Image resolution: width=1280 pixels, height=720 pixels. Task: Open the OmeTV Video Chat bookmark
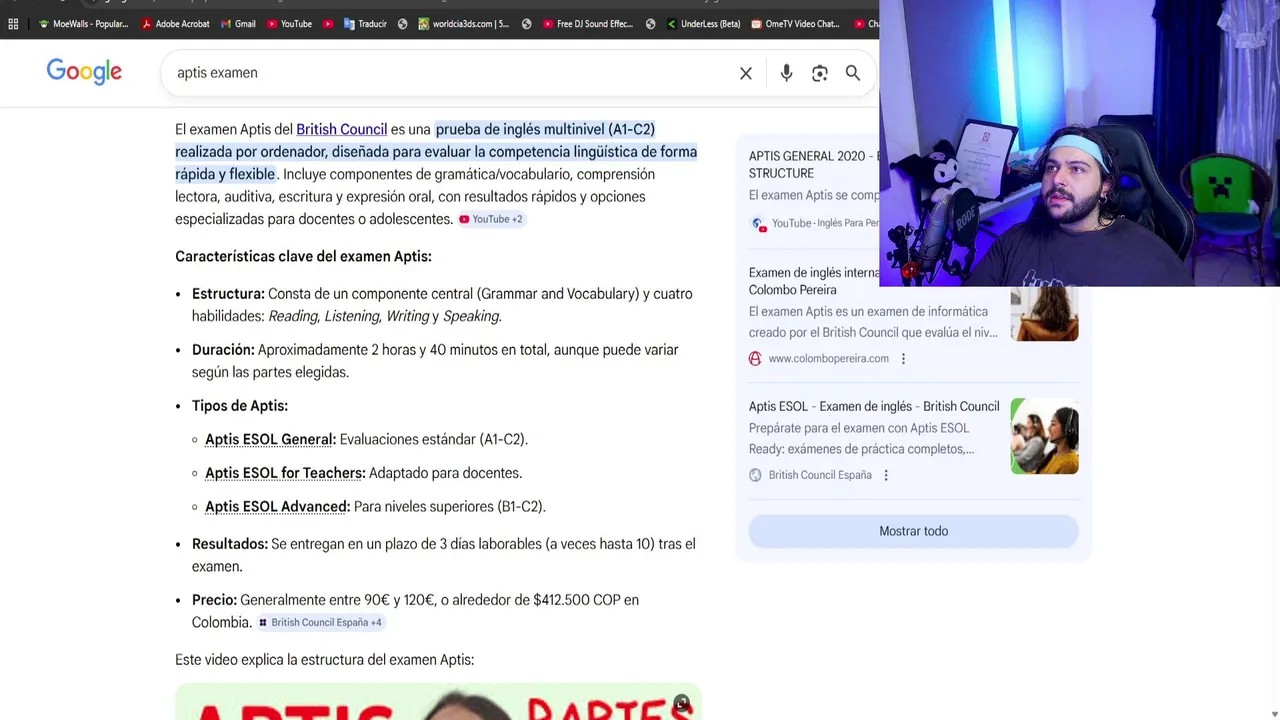tap(796, 24)
